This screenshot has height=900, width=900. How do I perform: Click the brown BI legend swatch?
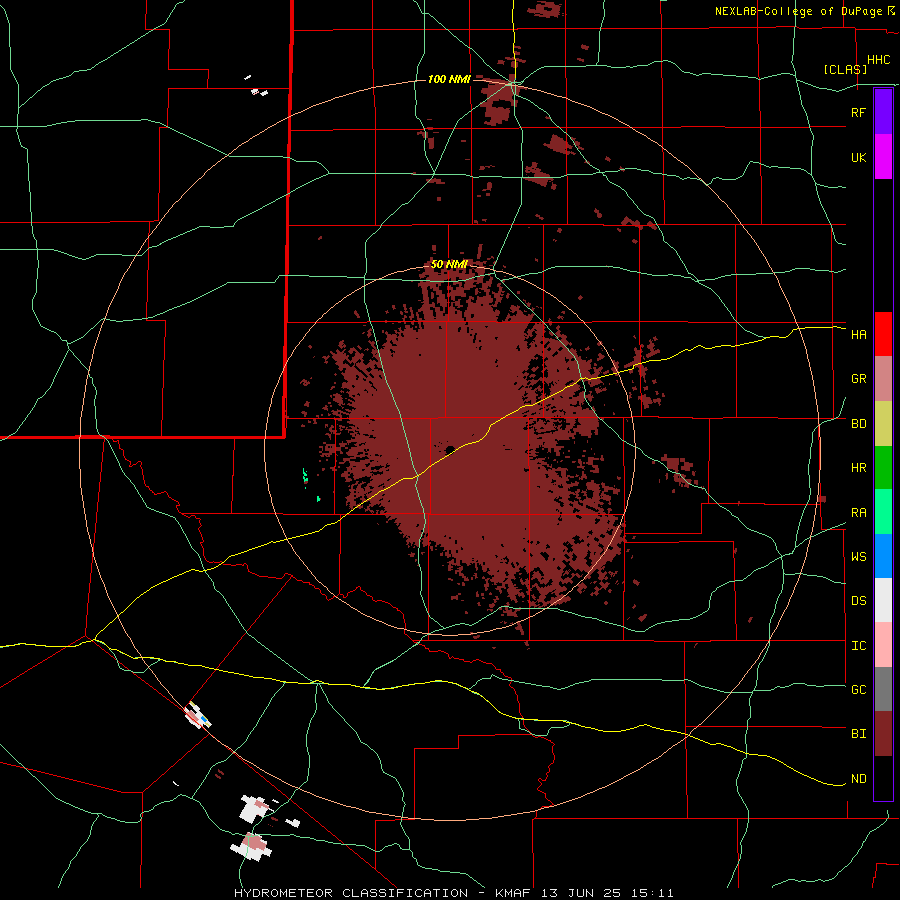(883, 734)
